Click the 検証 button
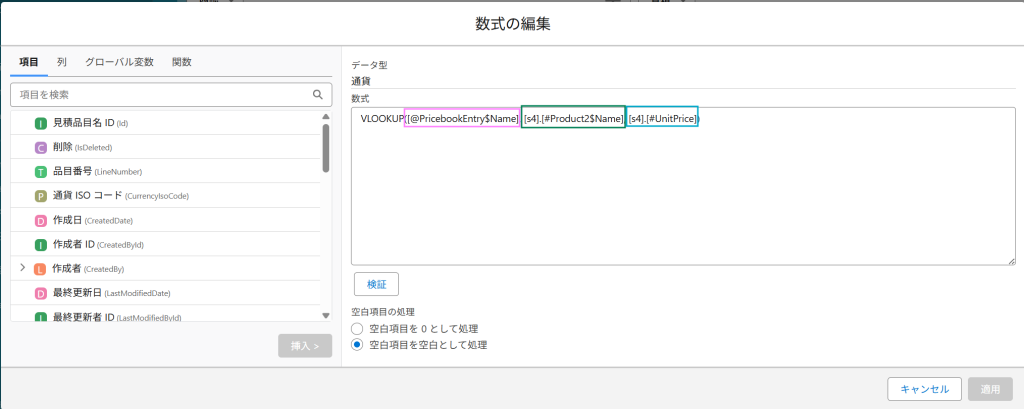The image size is (1024, 409). (x=376, y=284)
